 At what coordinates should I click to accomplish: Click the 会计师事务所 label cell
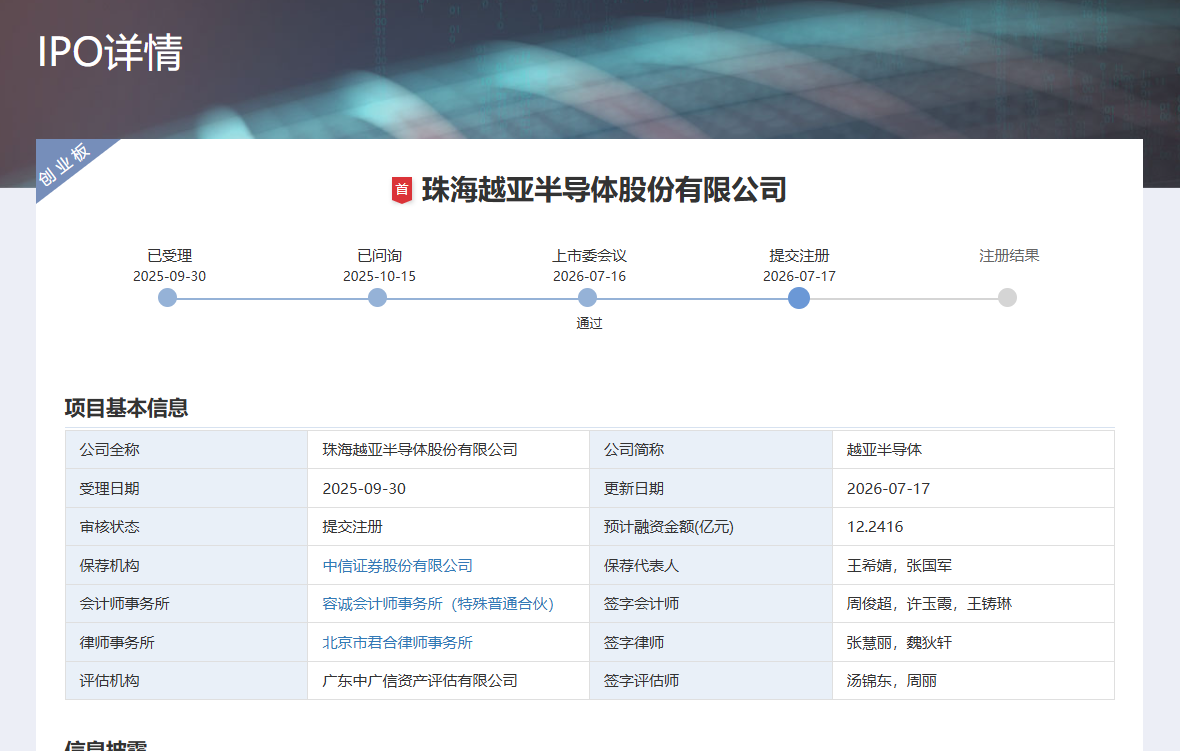pos(187,604)
